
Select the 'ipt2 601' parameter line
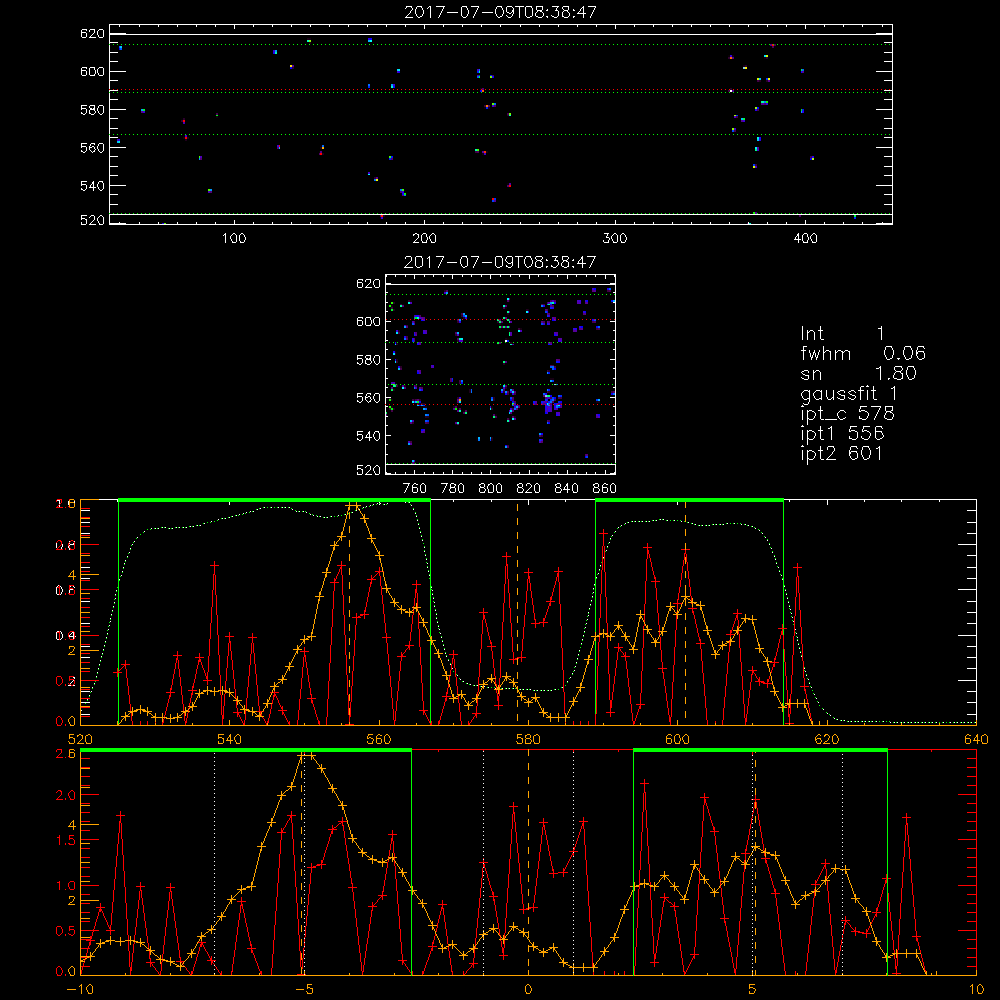click(x=842, y=453)
